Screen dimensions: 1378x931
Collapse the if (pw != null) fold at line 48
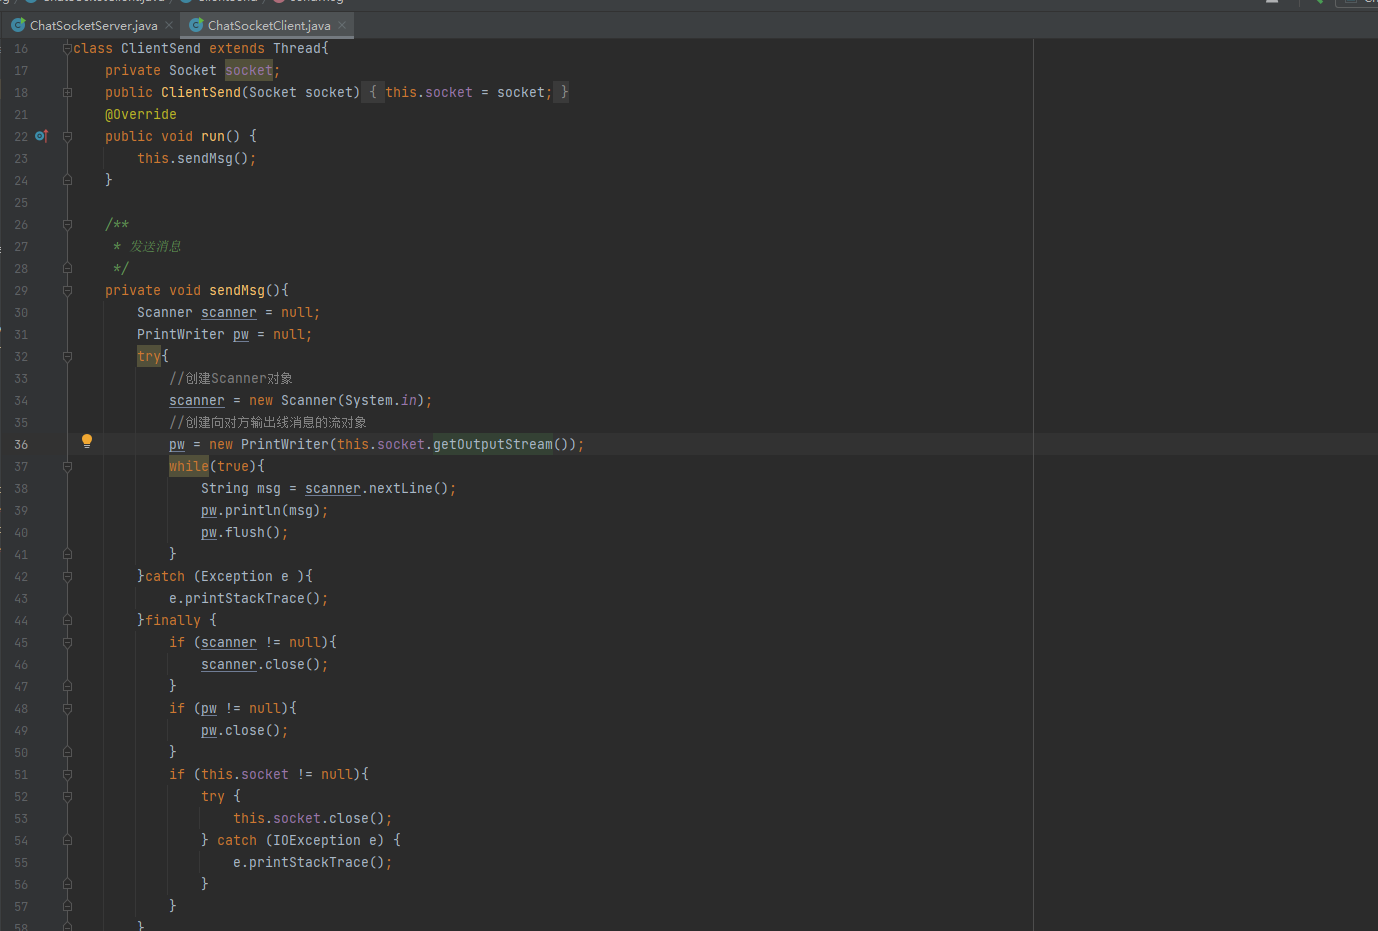click(67, 708)
